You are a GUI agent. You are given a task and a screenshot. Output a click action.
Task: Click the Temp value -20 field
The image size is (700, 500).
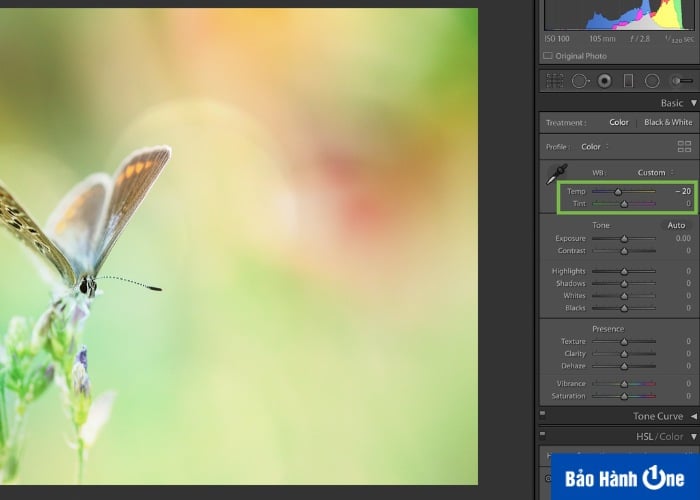[683, 191]
